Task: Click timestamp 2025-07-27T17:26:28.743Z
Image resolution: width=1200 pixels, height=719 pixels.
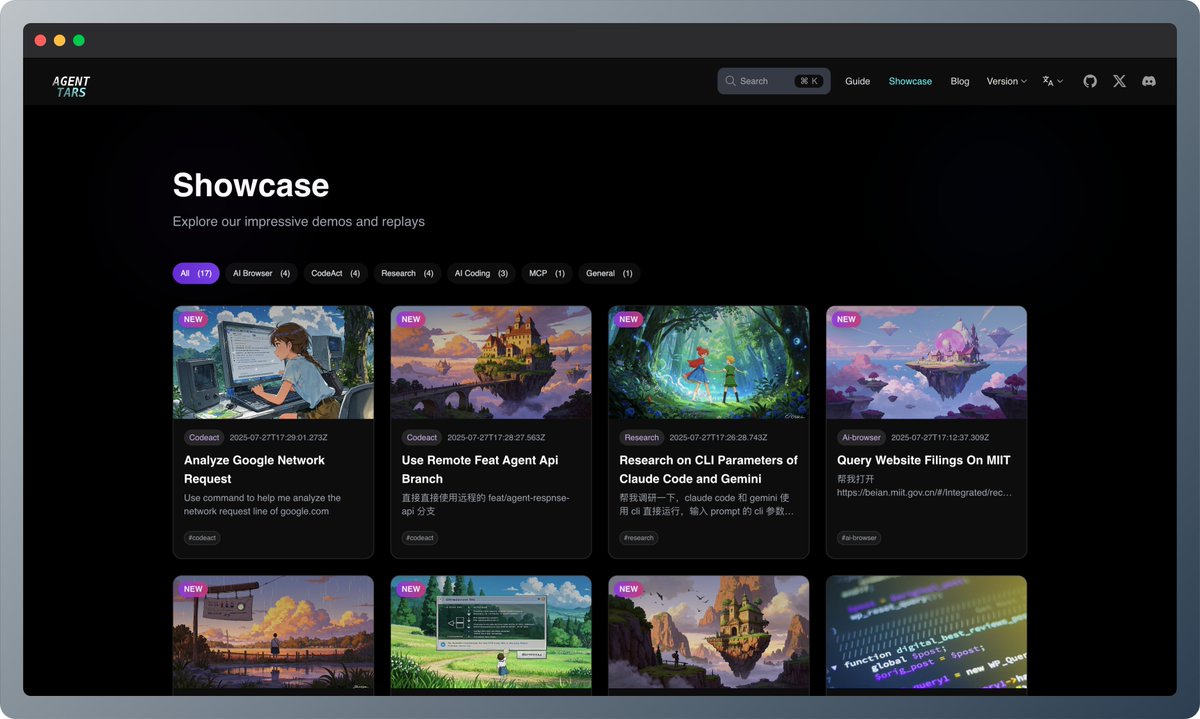Action: pyautogui.click(x=718, y=437)
